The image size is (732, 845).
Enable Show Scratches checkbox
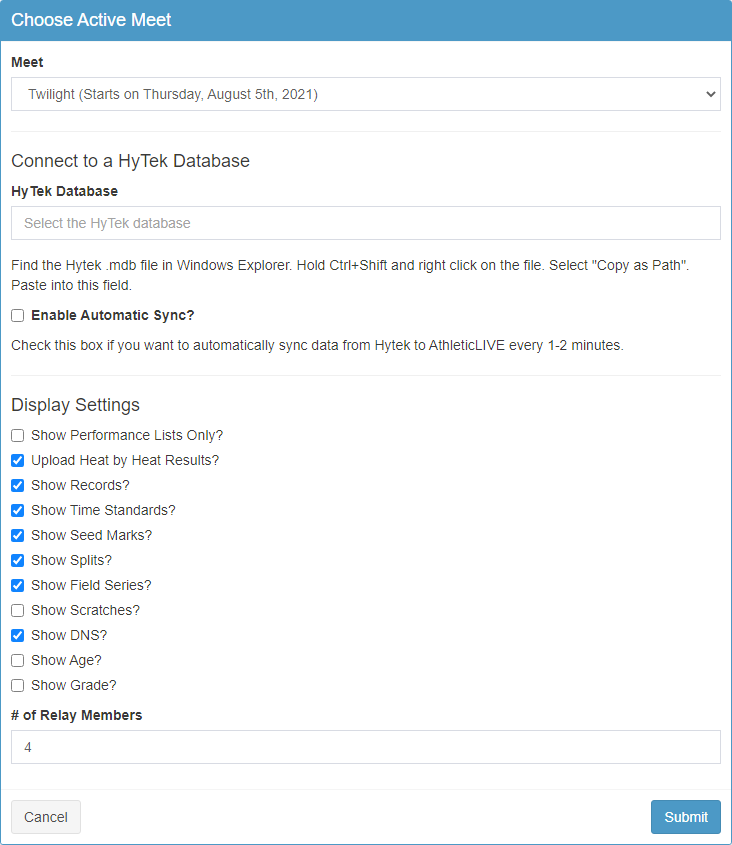18,611
